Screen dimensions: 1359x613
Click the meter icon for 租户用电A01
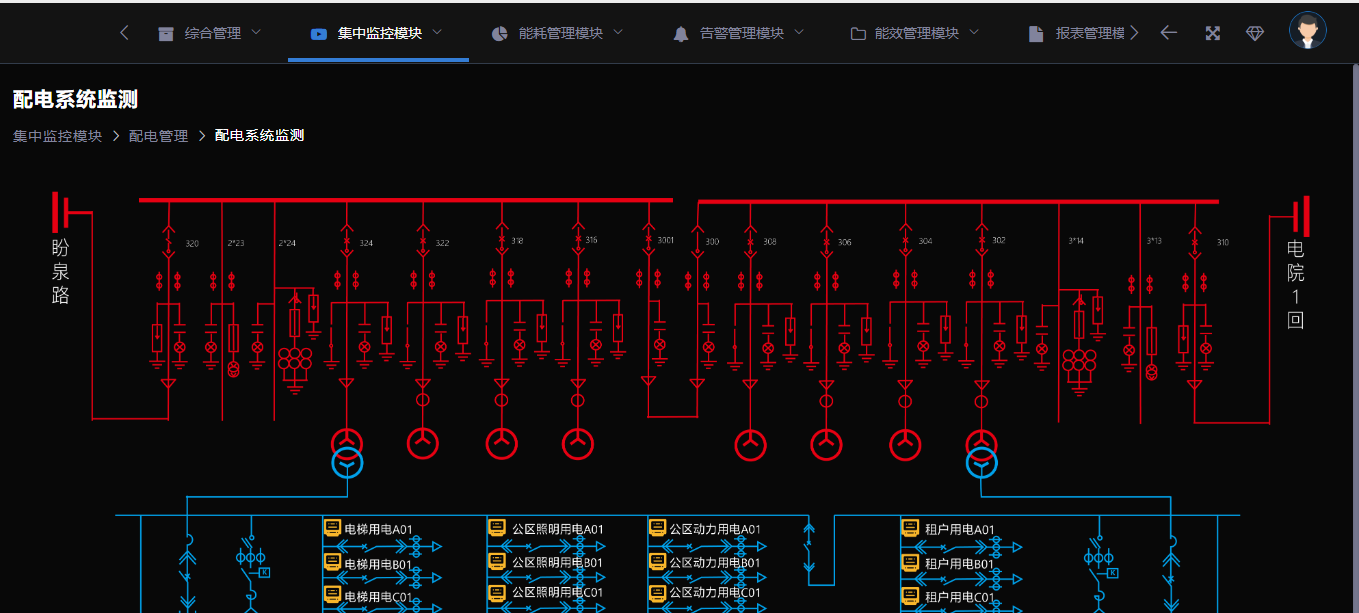(910, 528)
